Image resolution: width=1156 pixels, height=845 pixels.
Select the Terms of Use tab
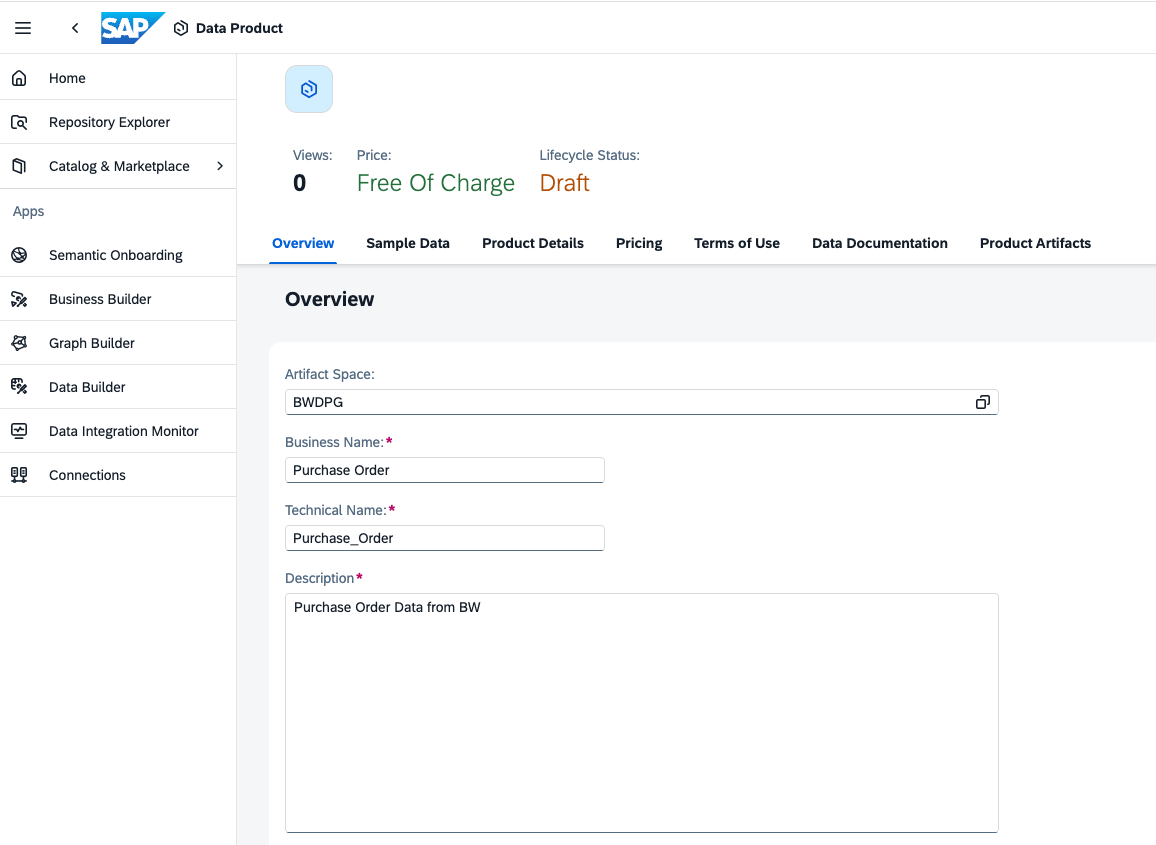tap(737, 243)
